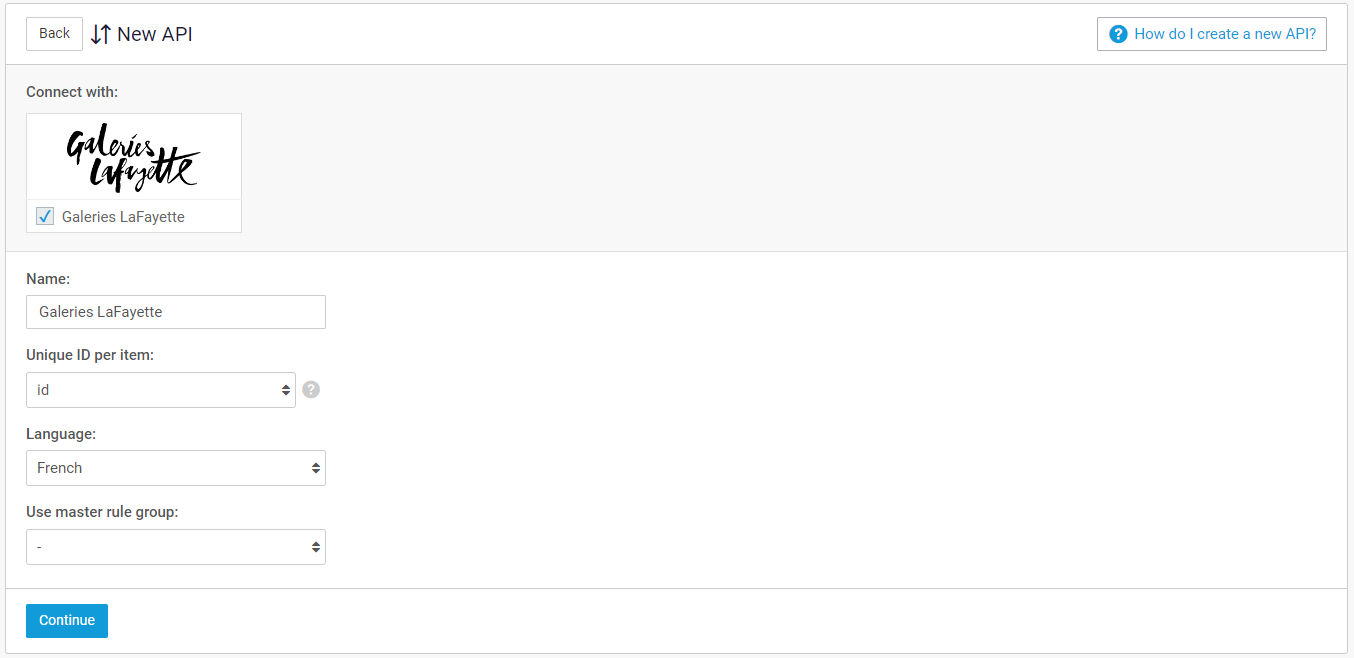Click the Back button
The height and width of the screenshot is (658, 1354).
click(x=54, y=34)
